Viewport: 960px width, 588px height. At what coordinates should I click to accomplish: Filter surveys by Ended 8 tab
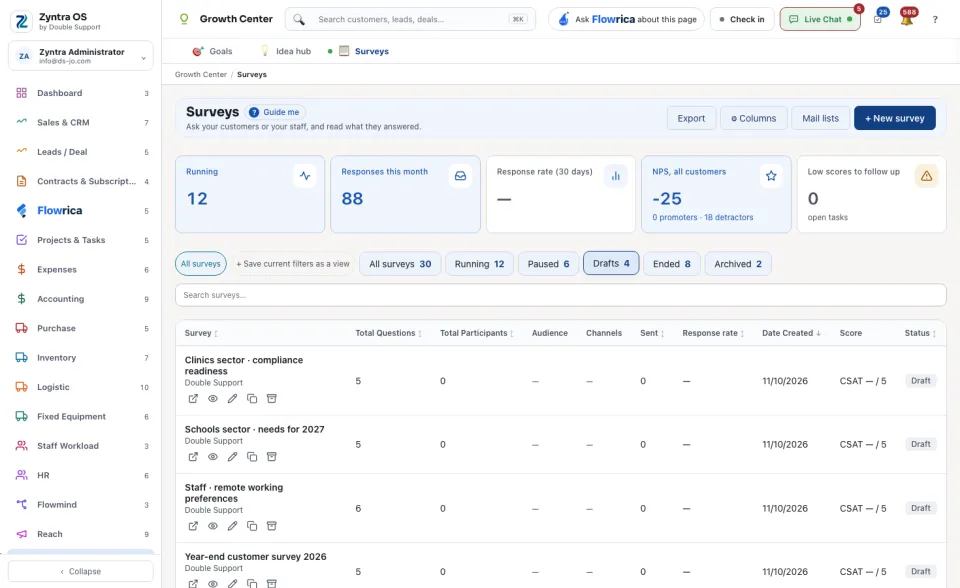[x=672, y=264]
